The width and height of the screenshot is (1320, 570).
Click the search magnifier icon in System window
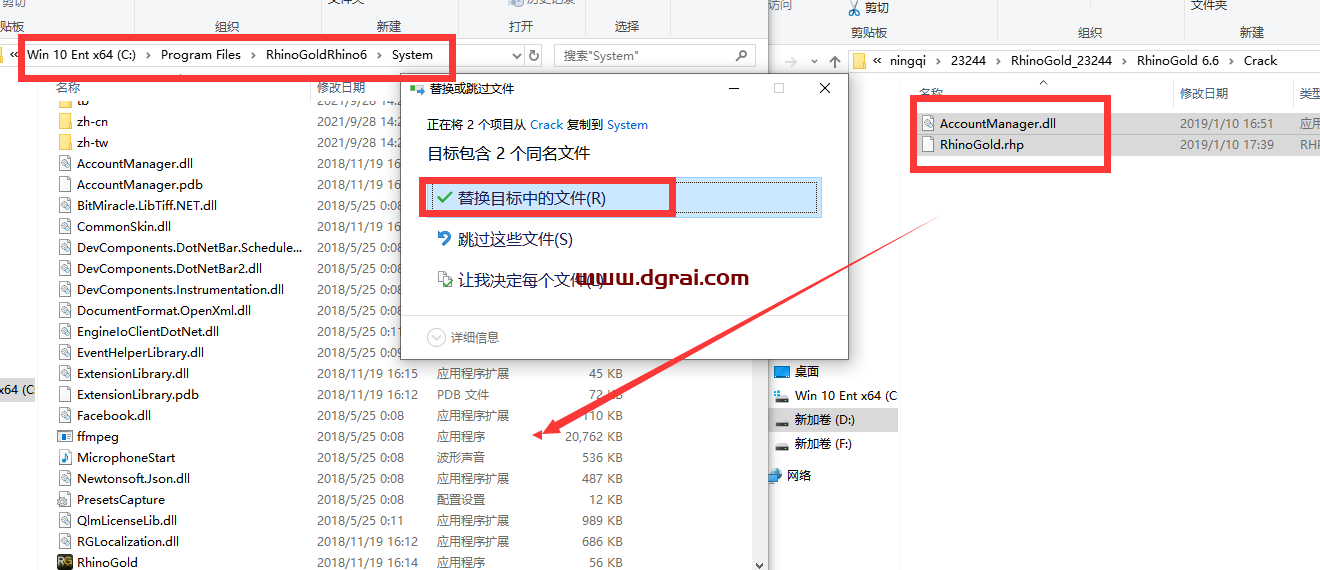click(x=742, y=56)
